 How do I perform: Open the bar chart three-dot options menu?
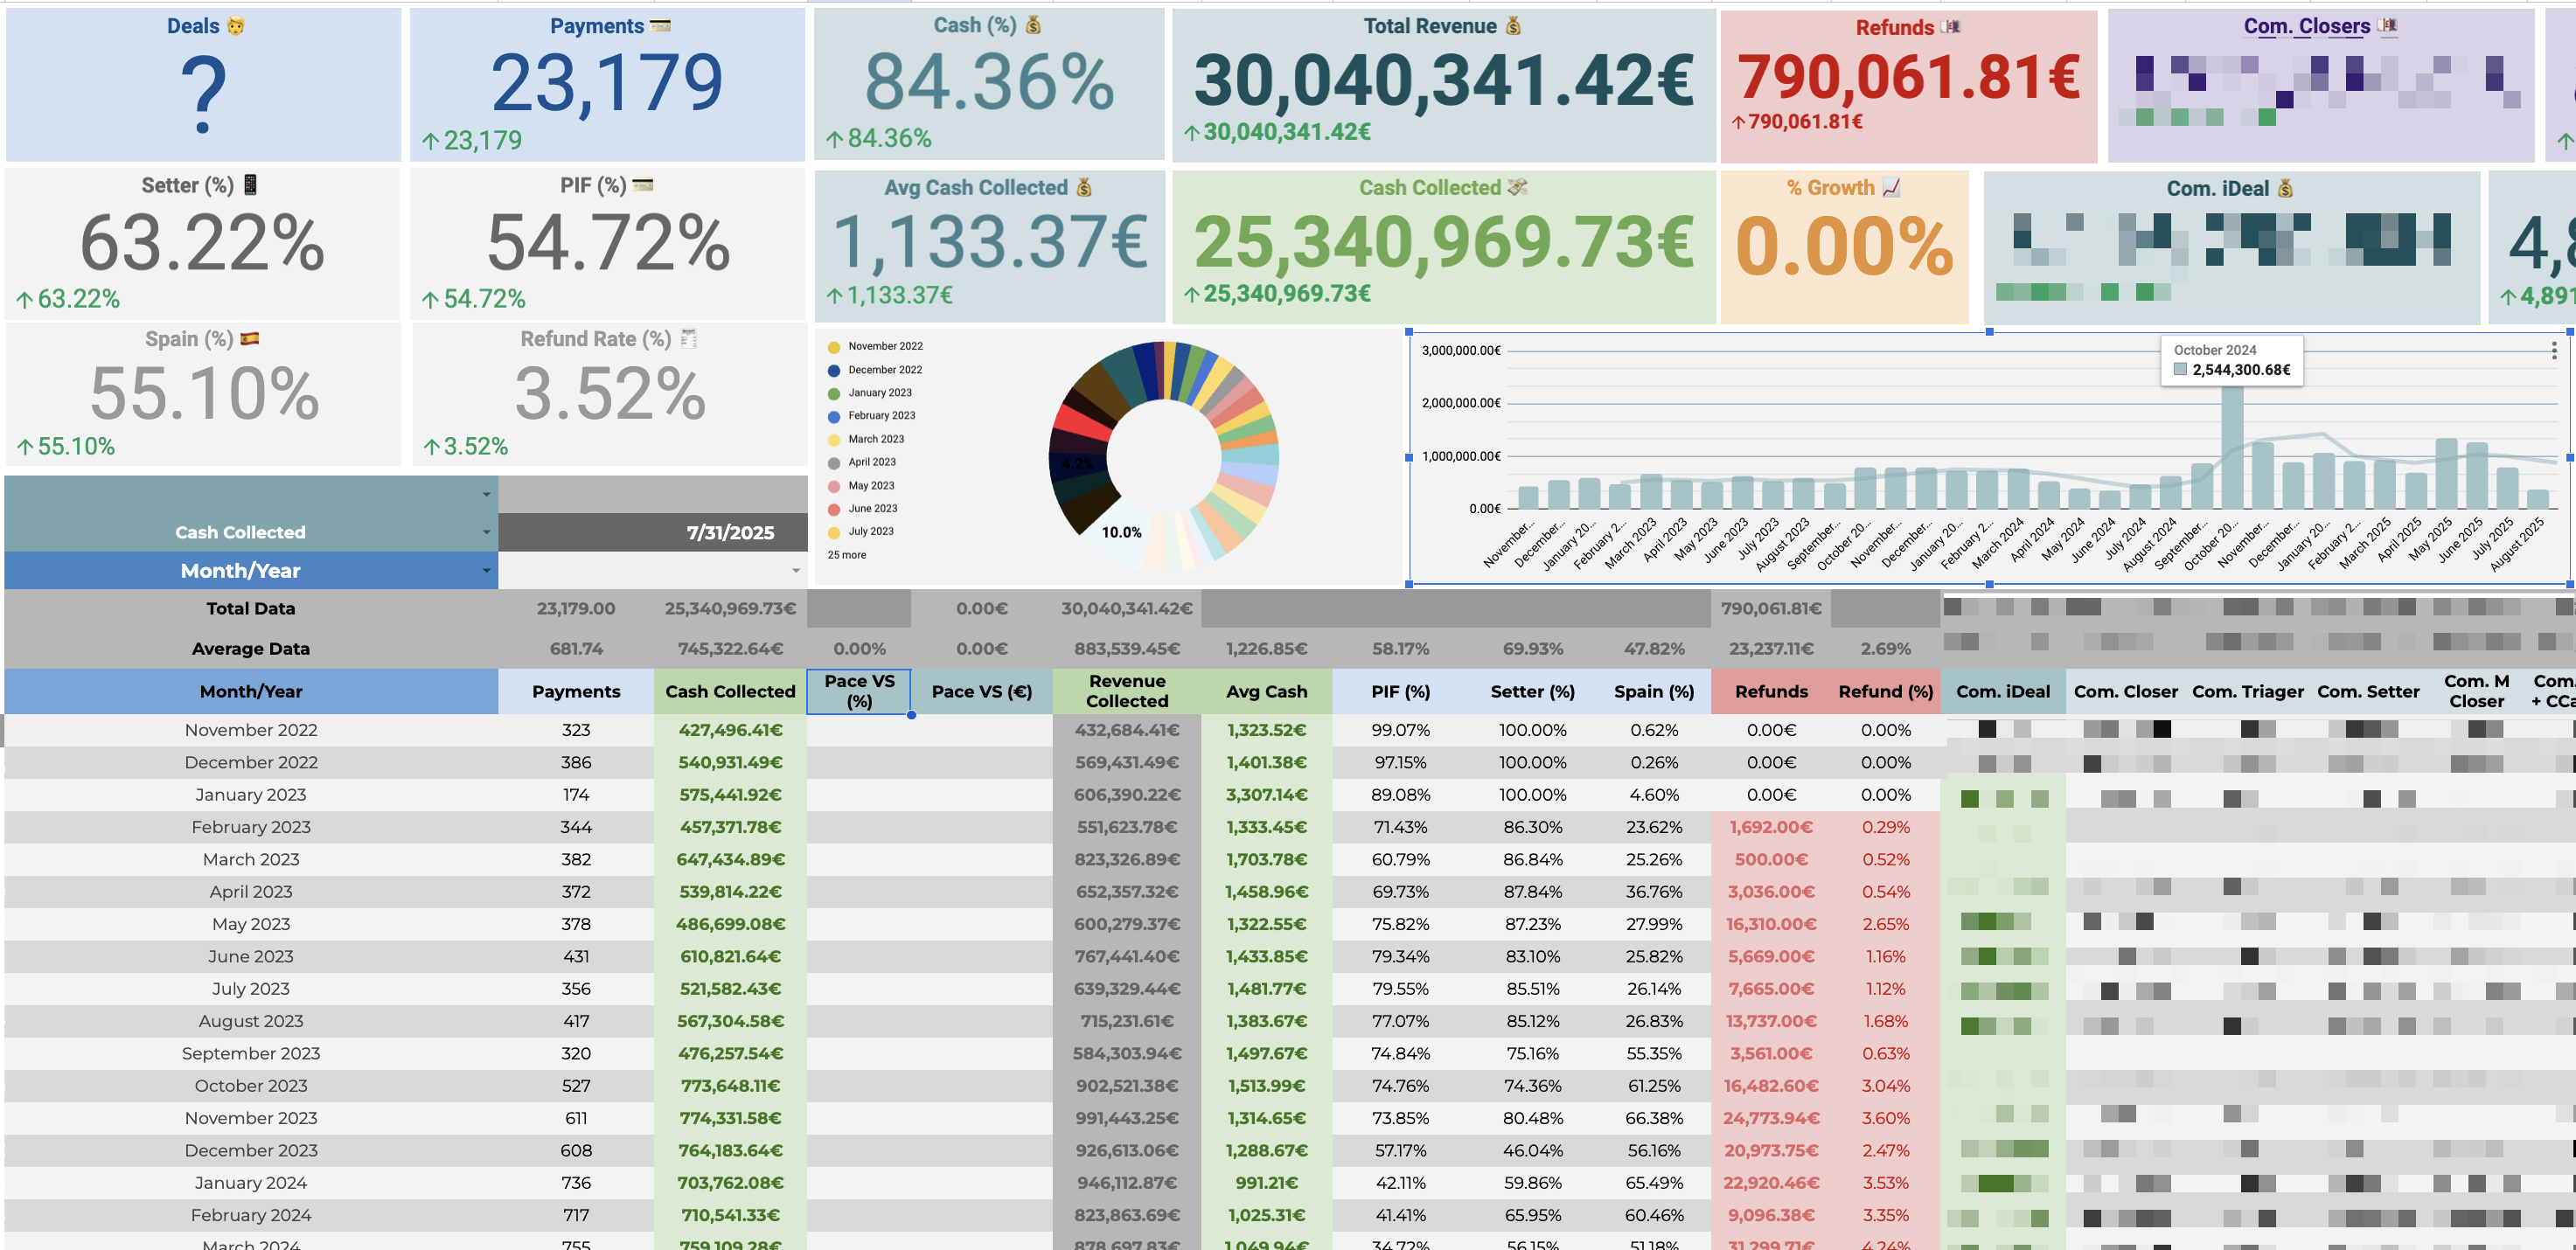2553,350
